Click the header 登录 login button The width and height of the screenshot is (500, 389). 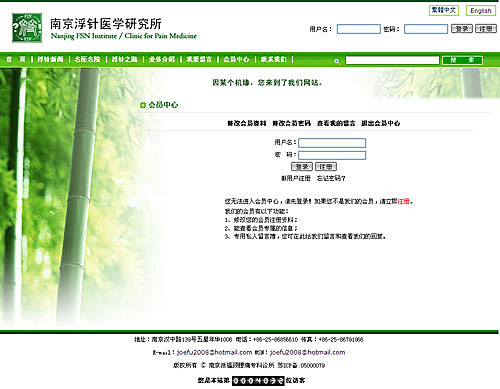click(x=462, y=29)
